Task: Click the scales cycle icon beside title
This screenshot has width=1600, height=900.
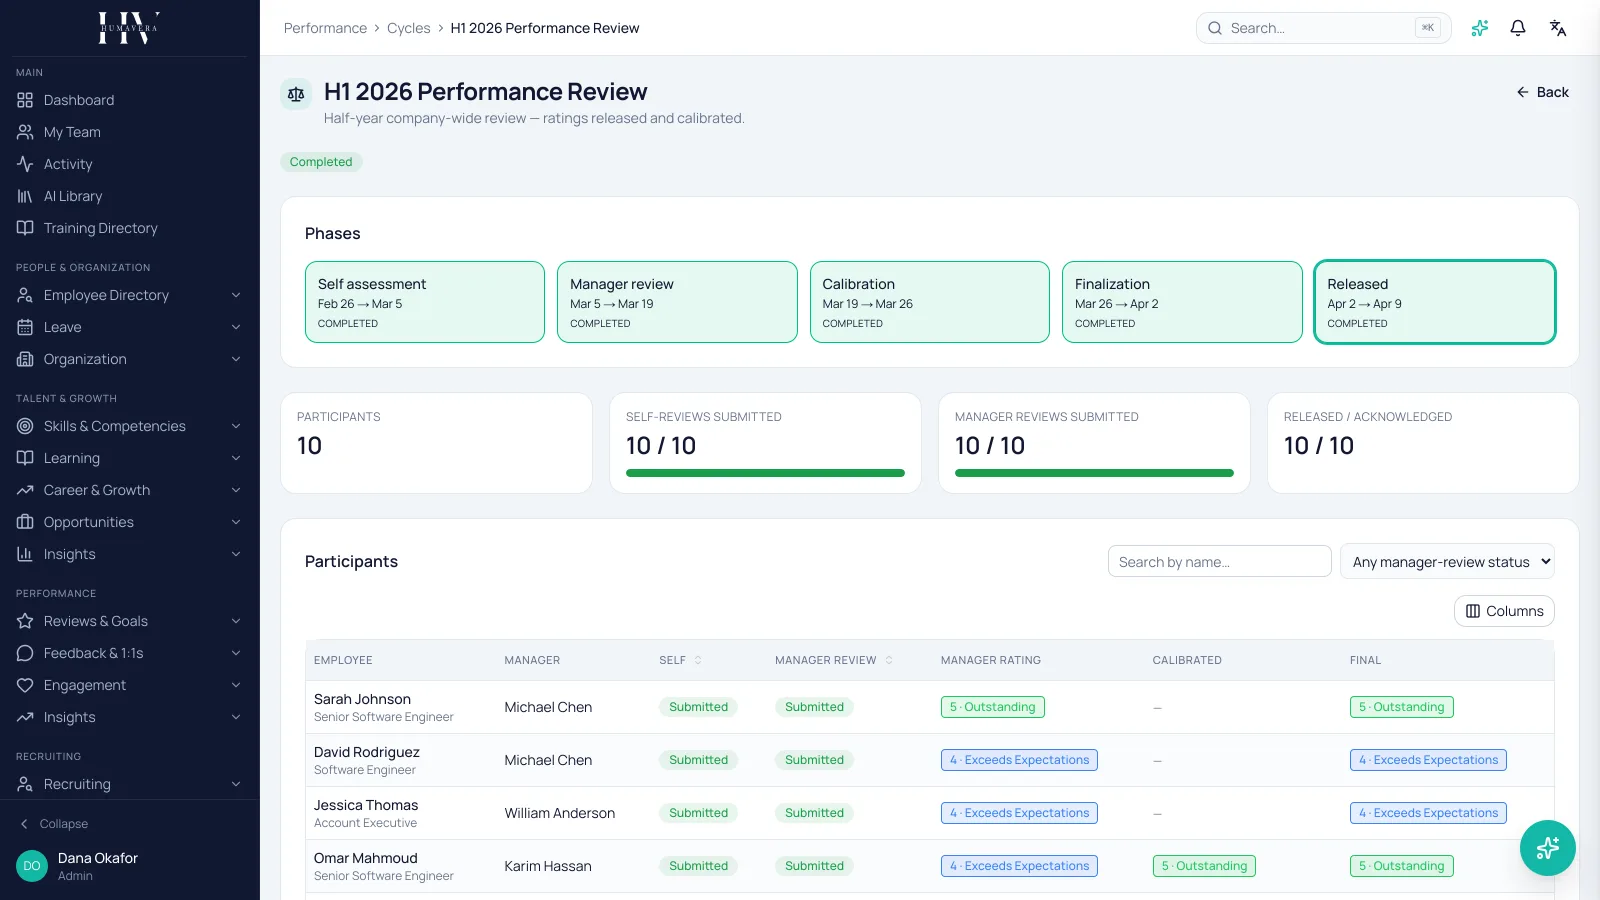Action: (296, 94)
